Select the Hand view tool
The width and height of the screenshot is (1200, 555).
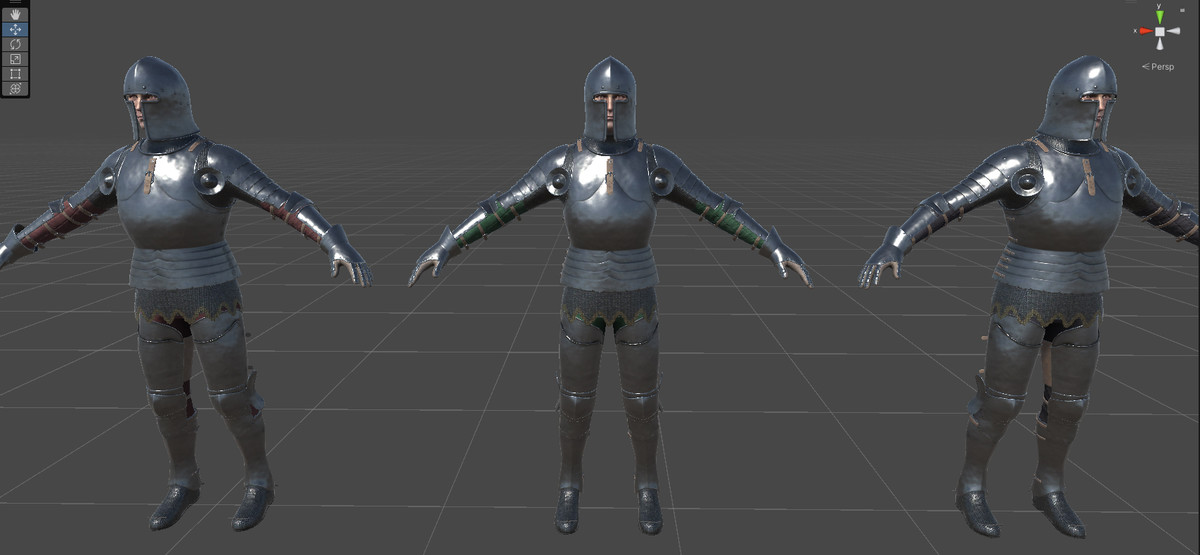tap(15, 15)
